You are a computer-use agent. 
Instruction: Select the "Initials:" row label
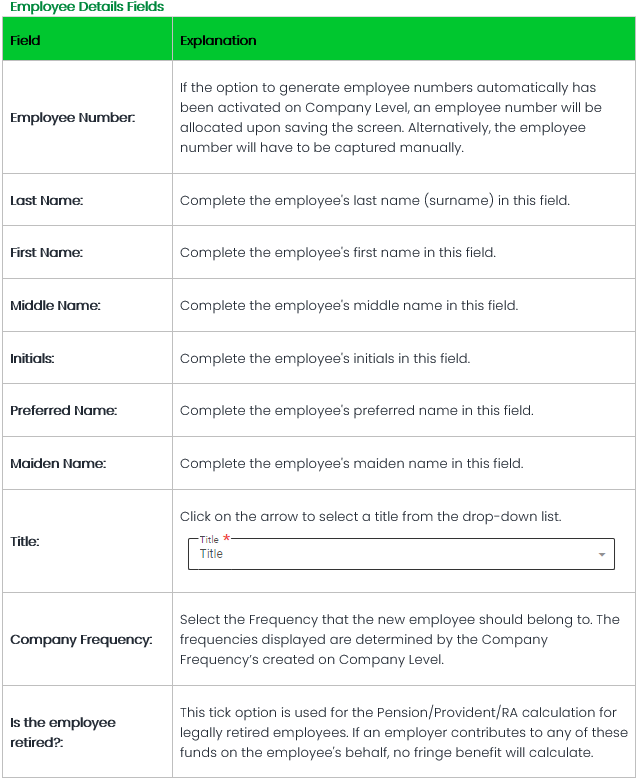point(32,358)
